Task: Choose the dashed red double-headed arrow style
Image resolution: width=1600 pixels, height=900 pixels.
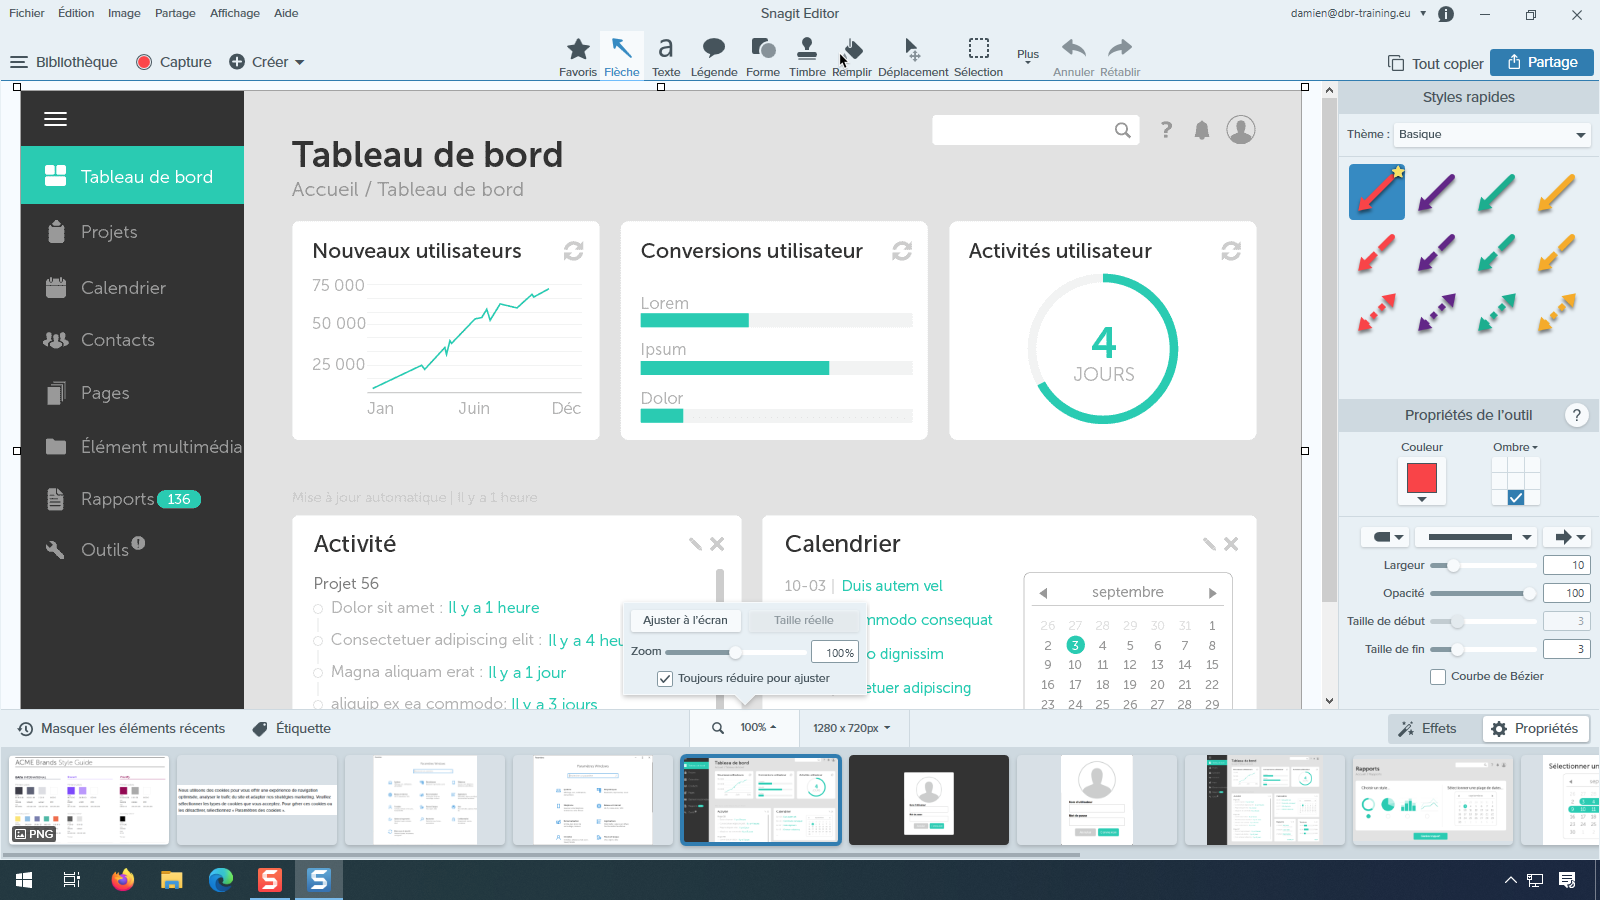Action: 1377,312
